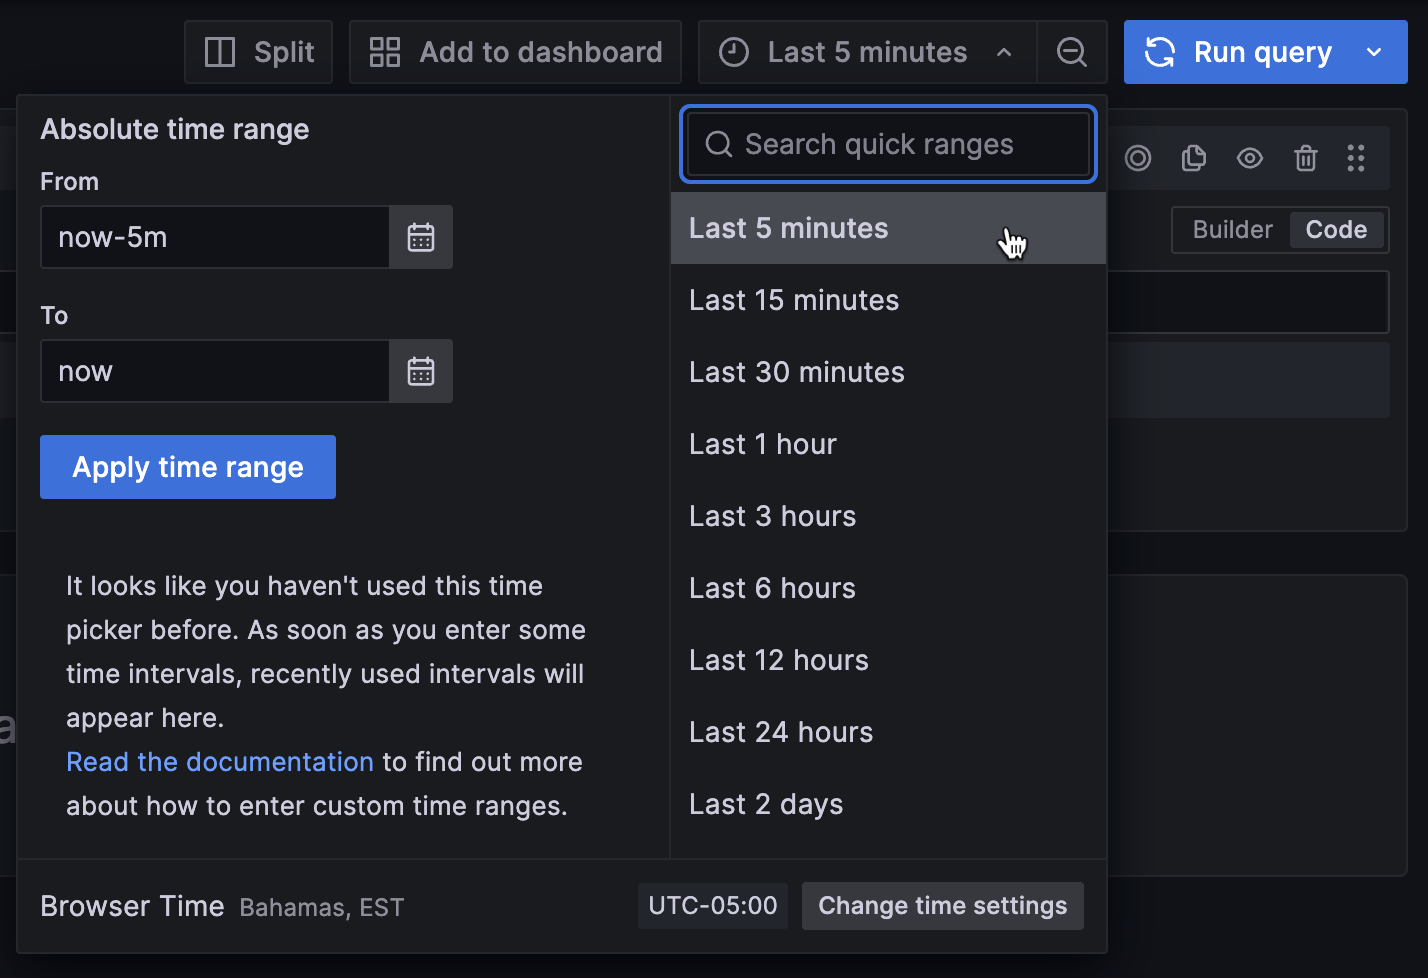Open the To date calendar picker
The height and width of the screenshot is (978, 1428).
[421, 371]
